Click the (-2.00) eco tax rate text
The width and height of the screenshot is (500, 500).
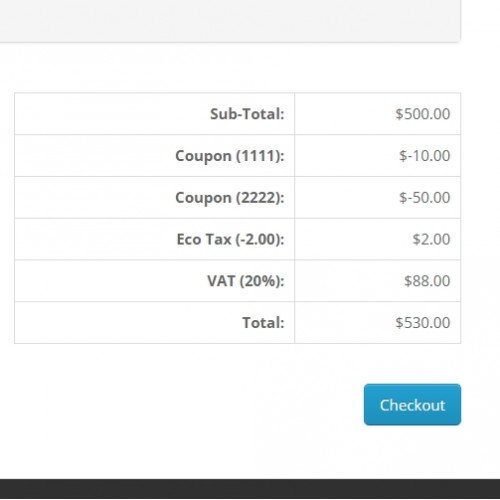click(x=260, y=239)
